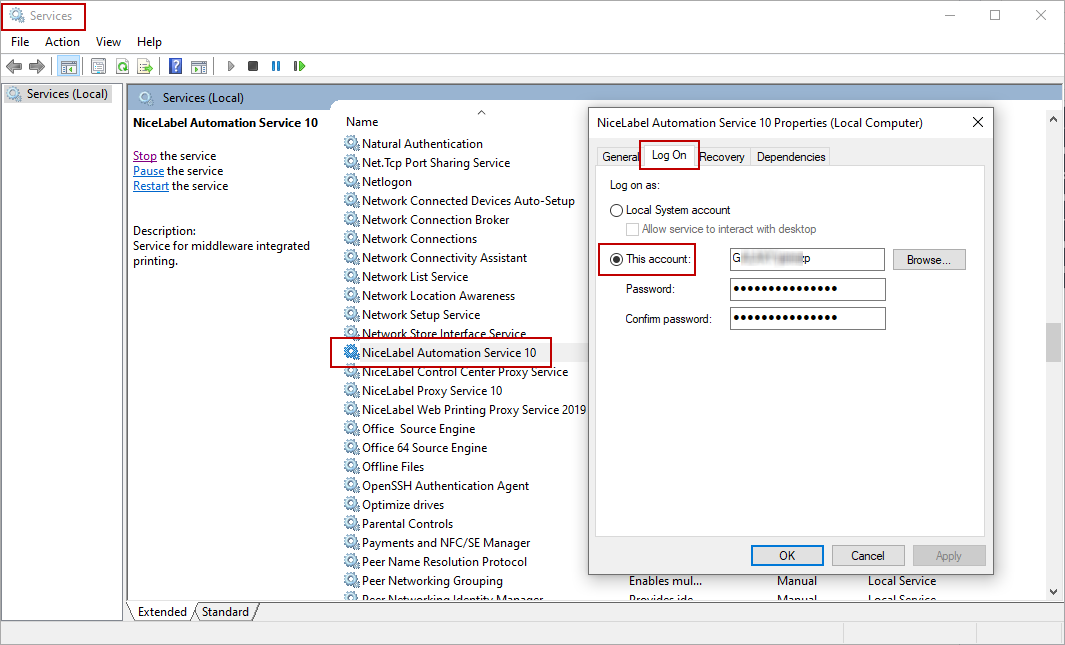Image resolution: width=1065 pixels, height=645 pixels.
Task: Click the Restart Service toolbar icon
Action: click(x=299, y=67)
